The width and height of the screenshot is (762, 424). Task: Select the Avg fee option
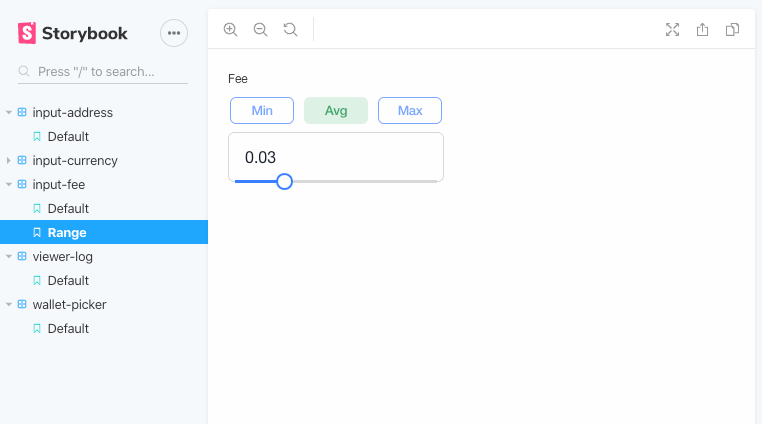[x=336, y=110]
